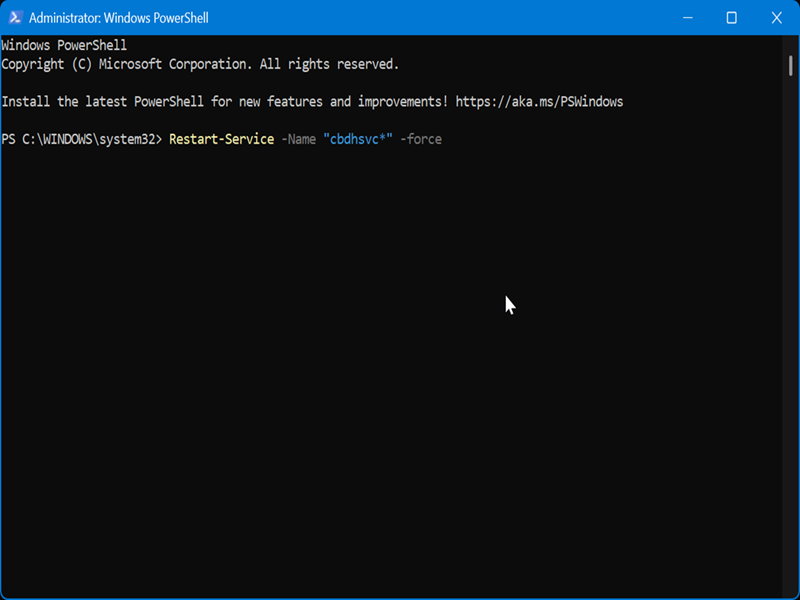Click the "cbdhsvc*" string argument
This screenshot has width=800, height=600.
pos(358,139)
